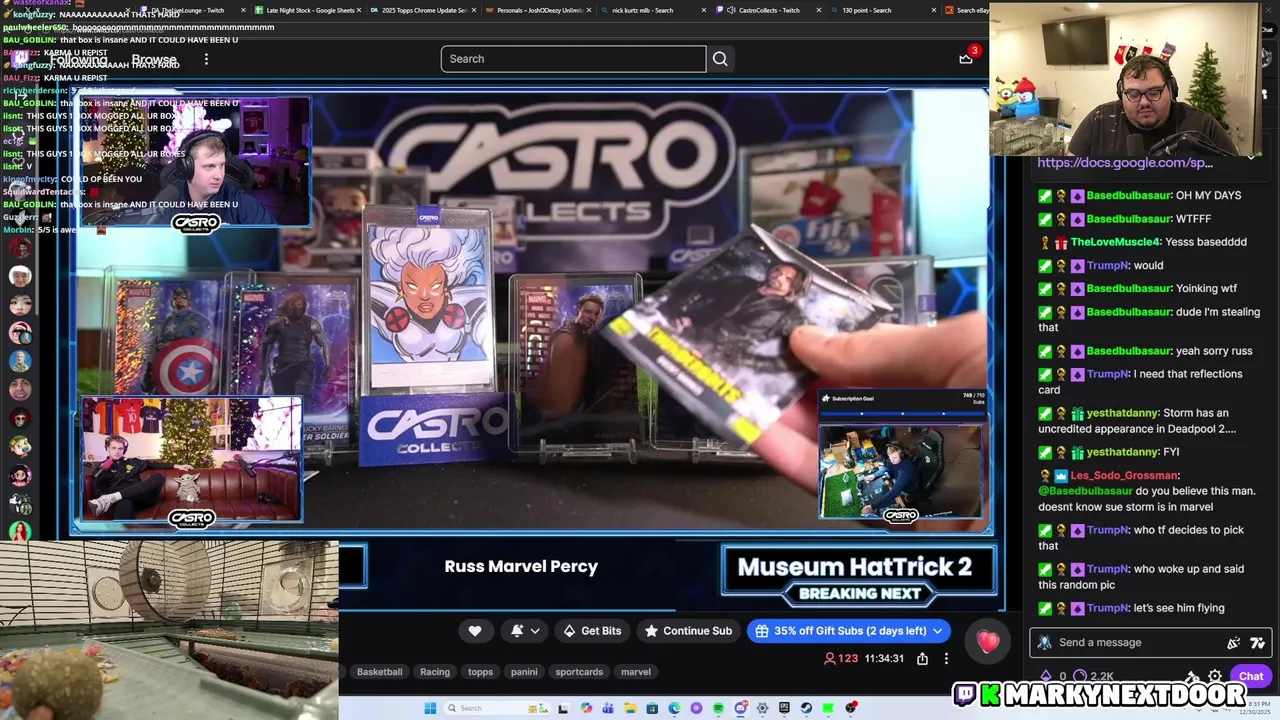
Task: Open Steam from the taskbar
Action: [806, 708]
